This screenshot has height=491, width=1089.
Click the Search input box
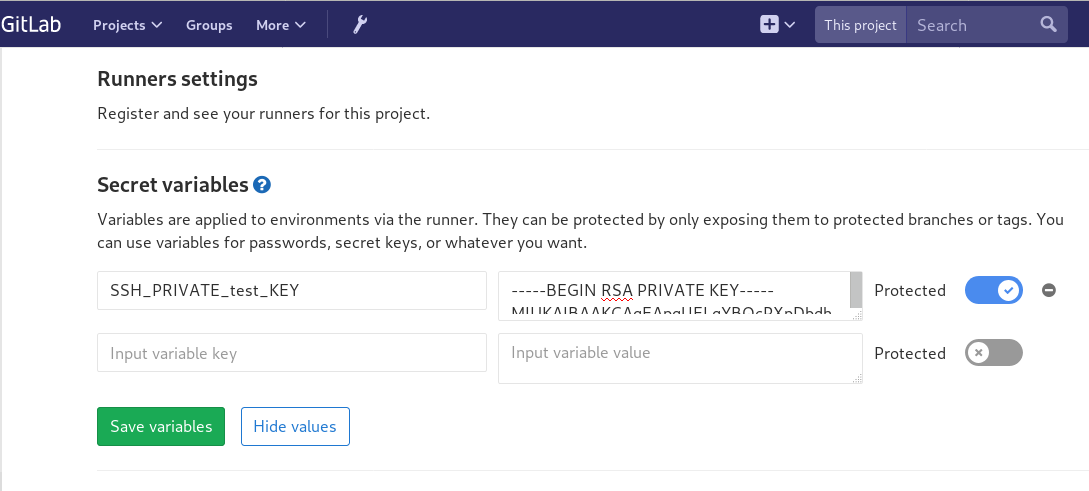point(970,25)
